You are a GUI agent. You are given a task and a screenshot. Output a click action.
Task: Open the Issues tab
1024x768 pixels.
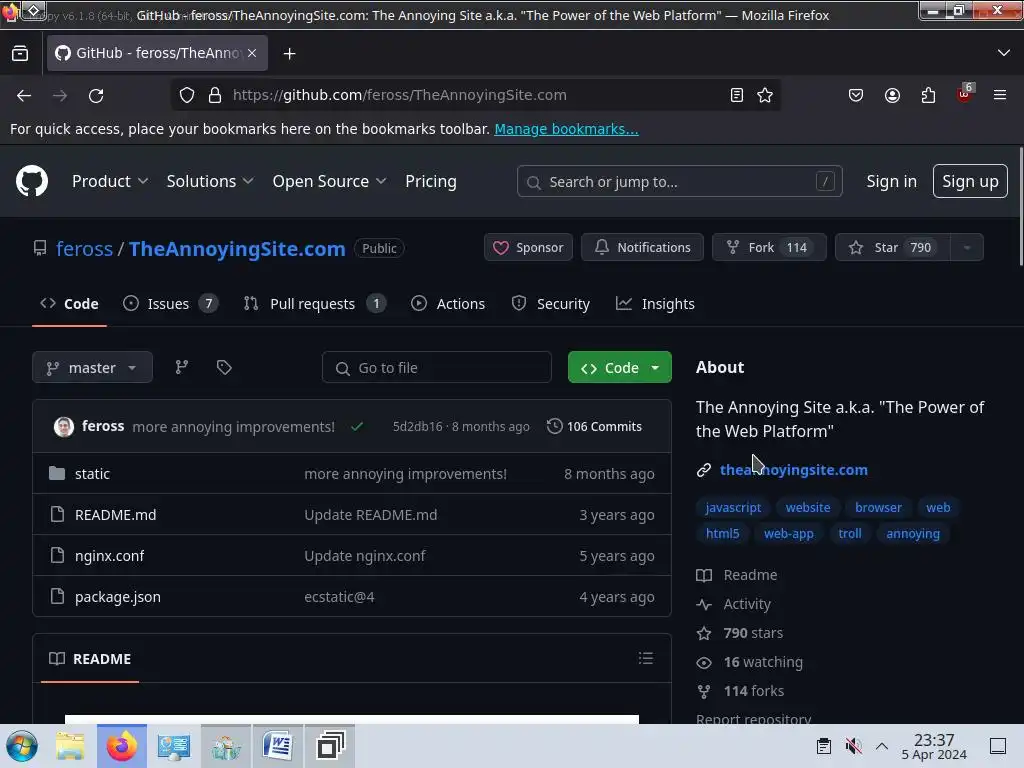point(170,304)
